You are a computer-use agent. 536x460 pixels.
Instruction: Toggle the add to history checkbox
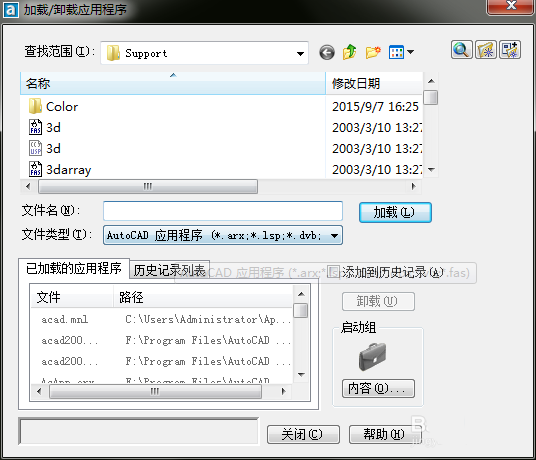coord(333,272)
